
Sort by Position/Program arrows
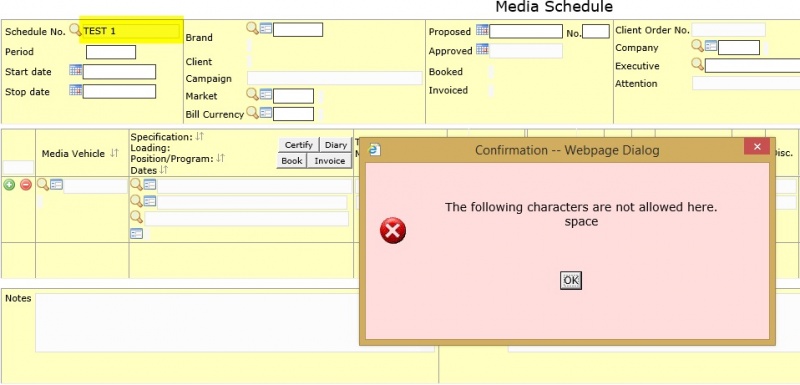[x=220, y=158]
